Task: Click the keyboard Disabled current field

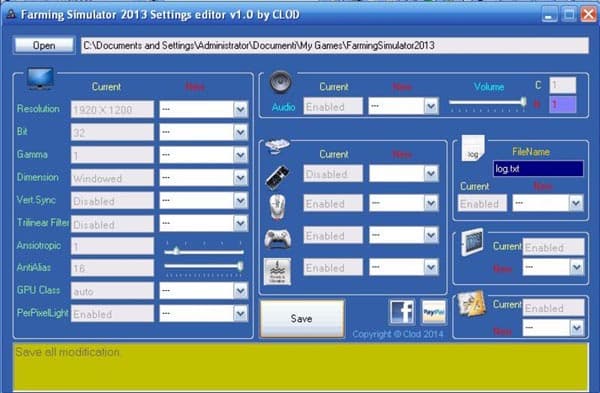Action: pos(333,174)
